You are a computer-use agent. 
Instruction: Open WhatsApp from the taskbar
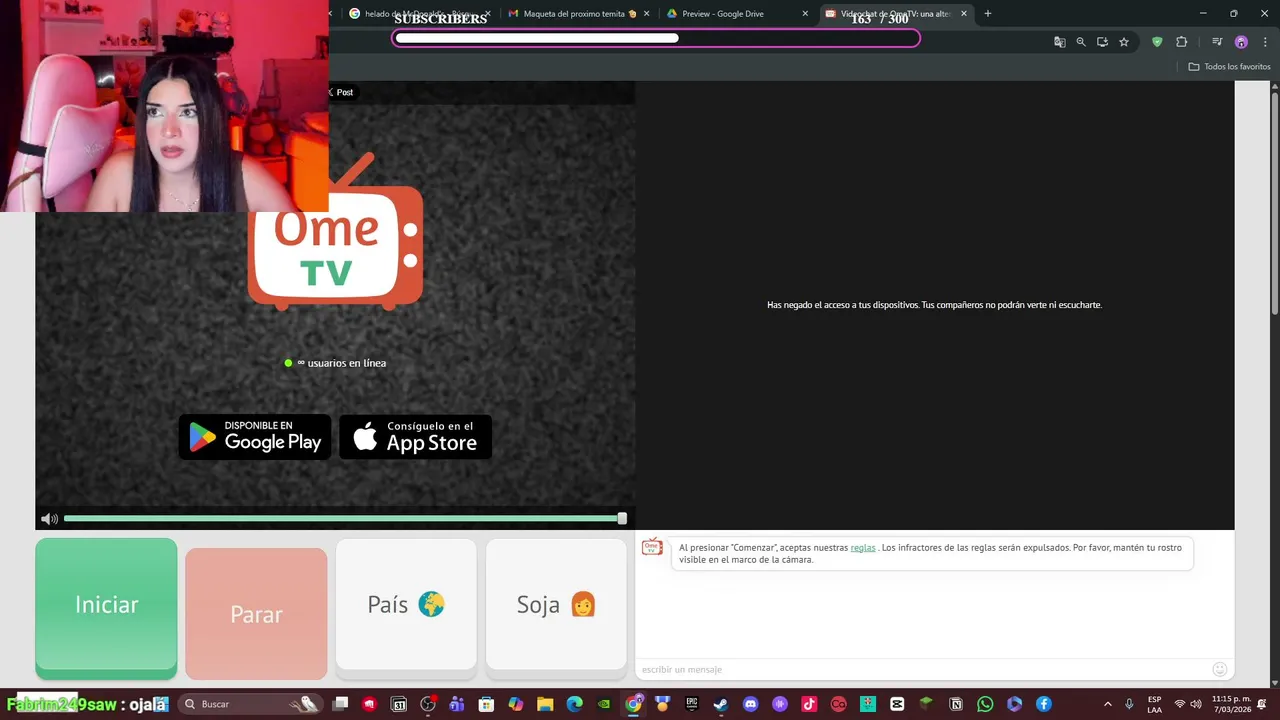coord(985,704)
